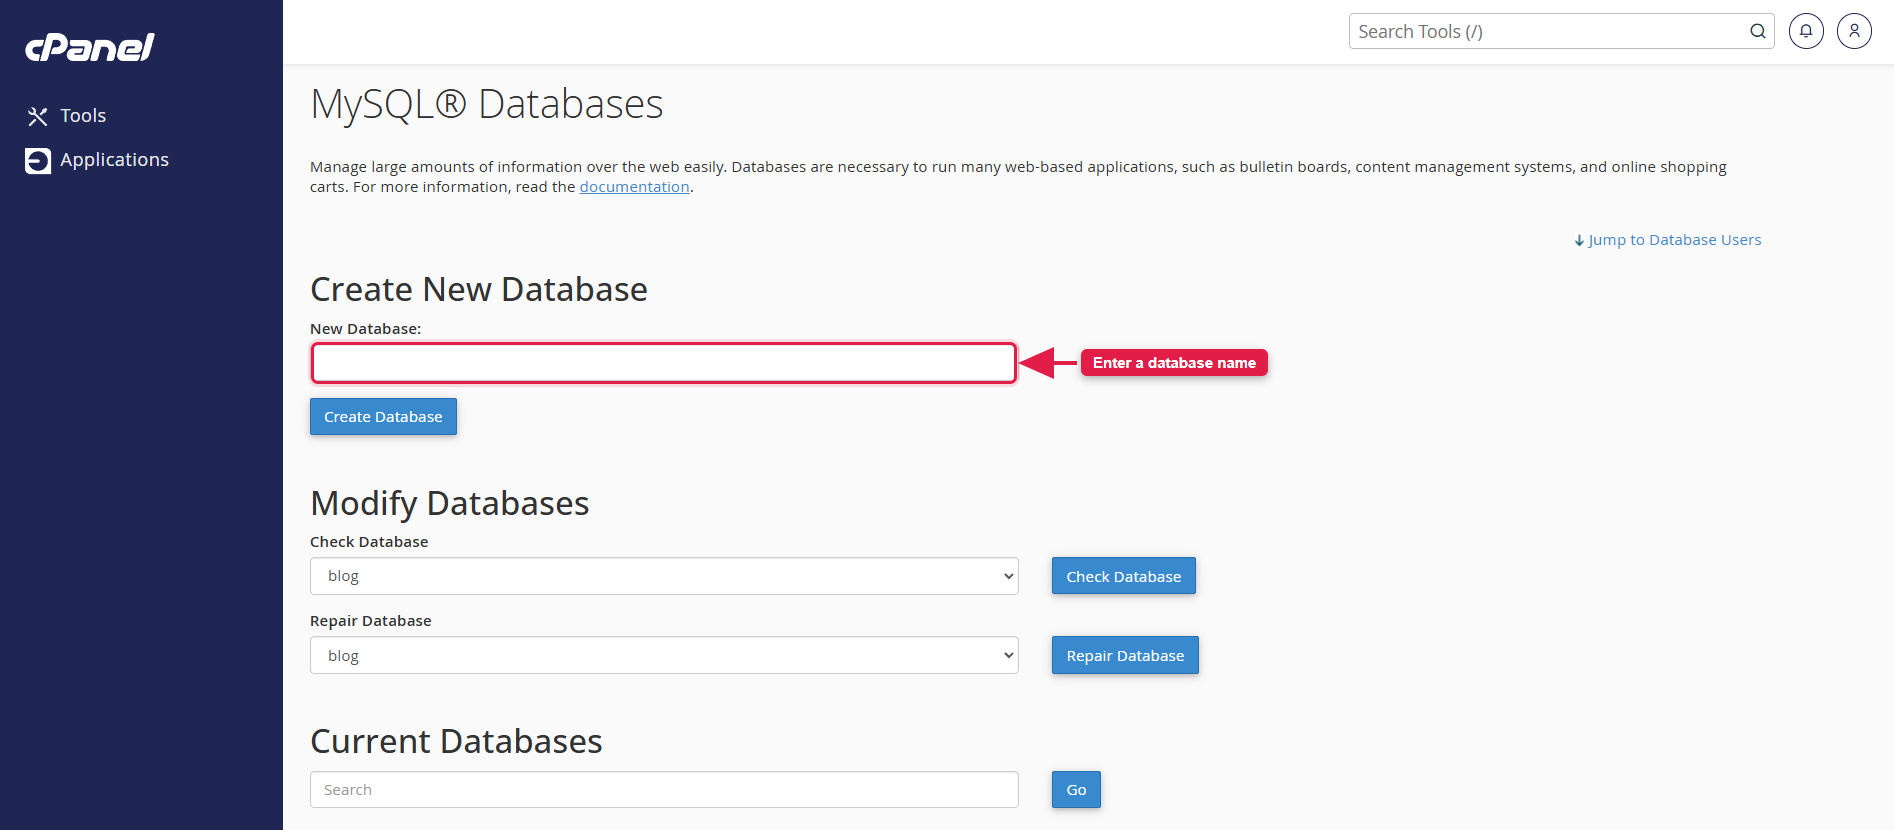Click the Create New Database heading
The height and width of the screenshot is (830, 1894).
click(479, 289)
